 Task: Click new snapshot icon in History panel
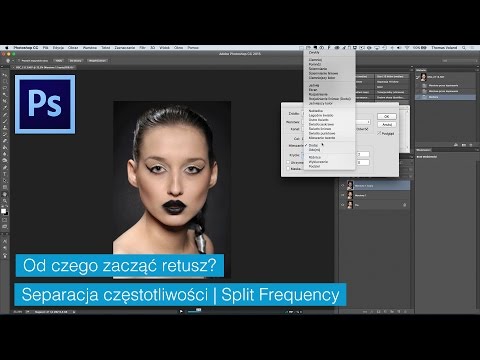pyautogui.click(x=463, y=145)
